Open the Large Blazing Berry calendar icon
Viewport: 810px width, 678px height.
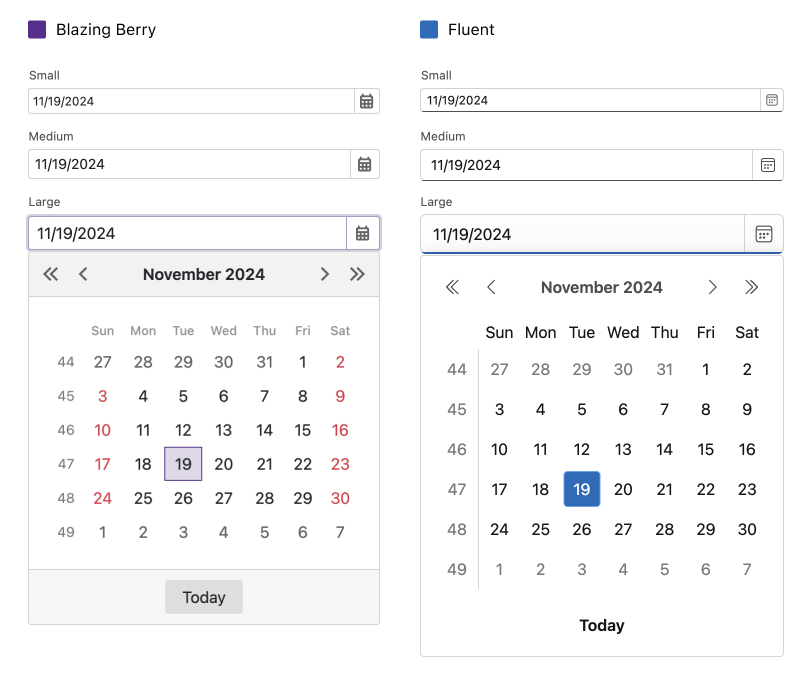(x=364, y=232)
